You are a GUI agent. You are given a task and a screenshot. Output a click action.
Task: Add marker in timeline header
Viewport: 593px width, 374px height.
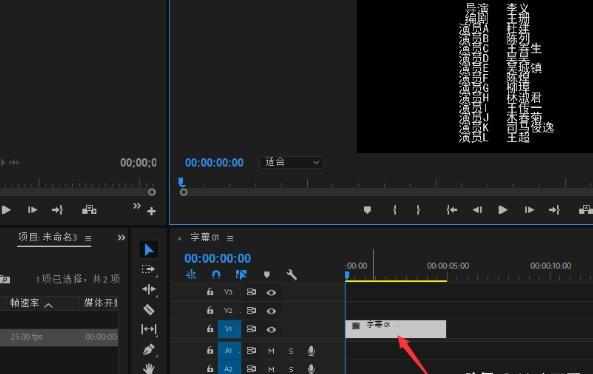point(267,275)
